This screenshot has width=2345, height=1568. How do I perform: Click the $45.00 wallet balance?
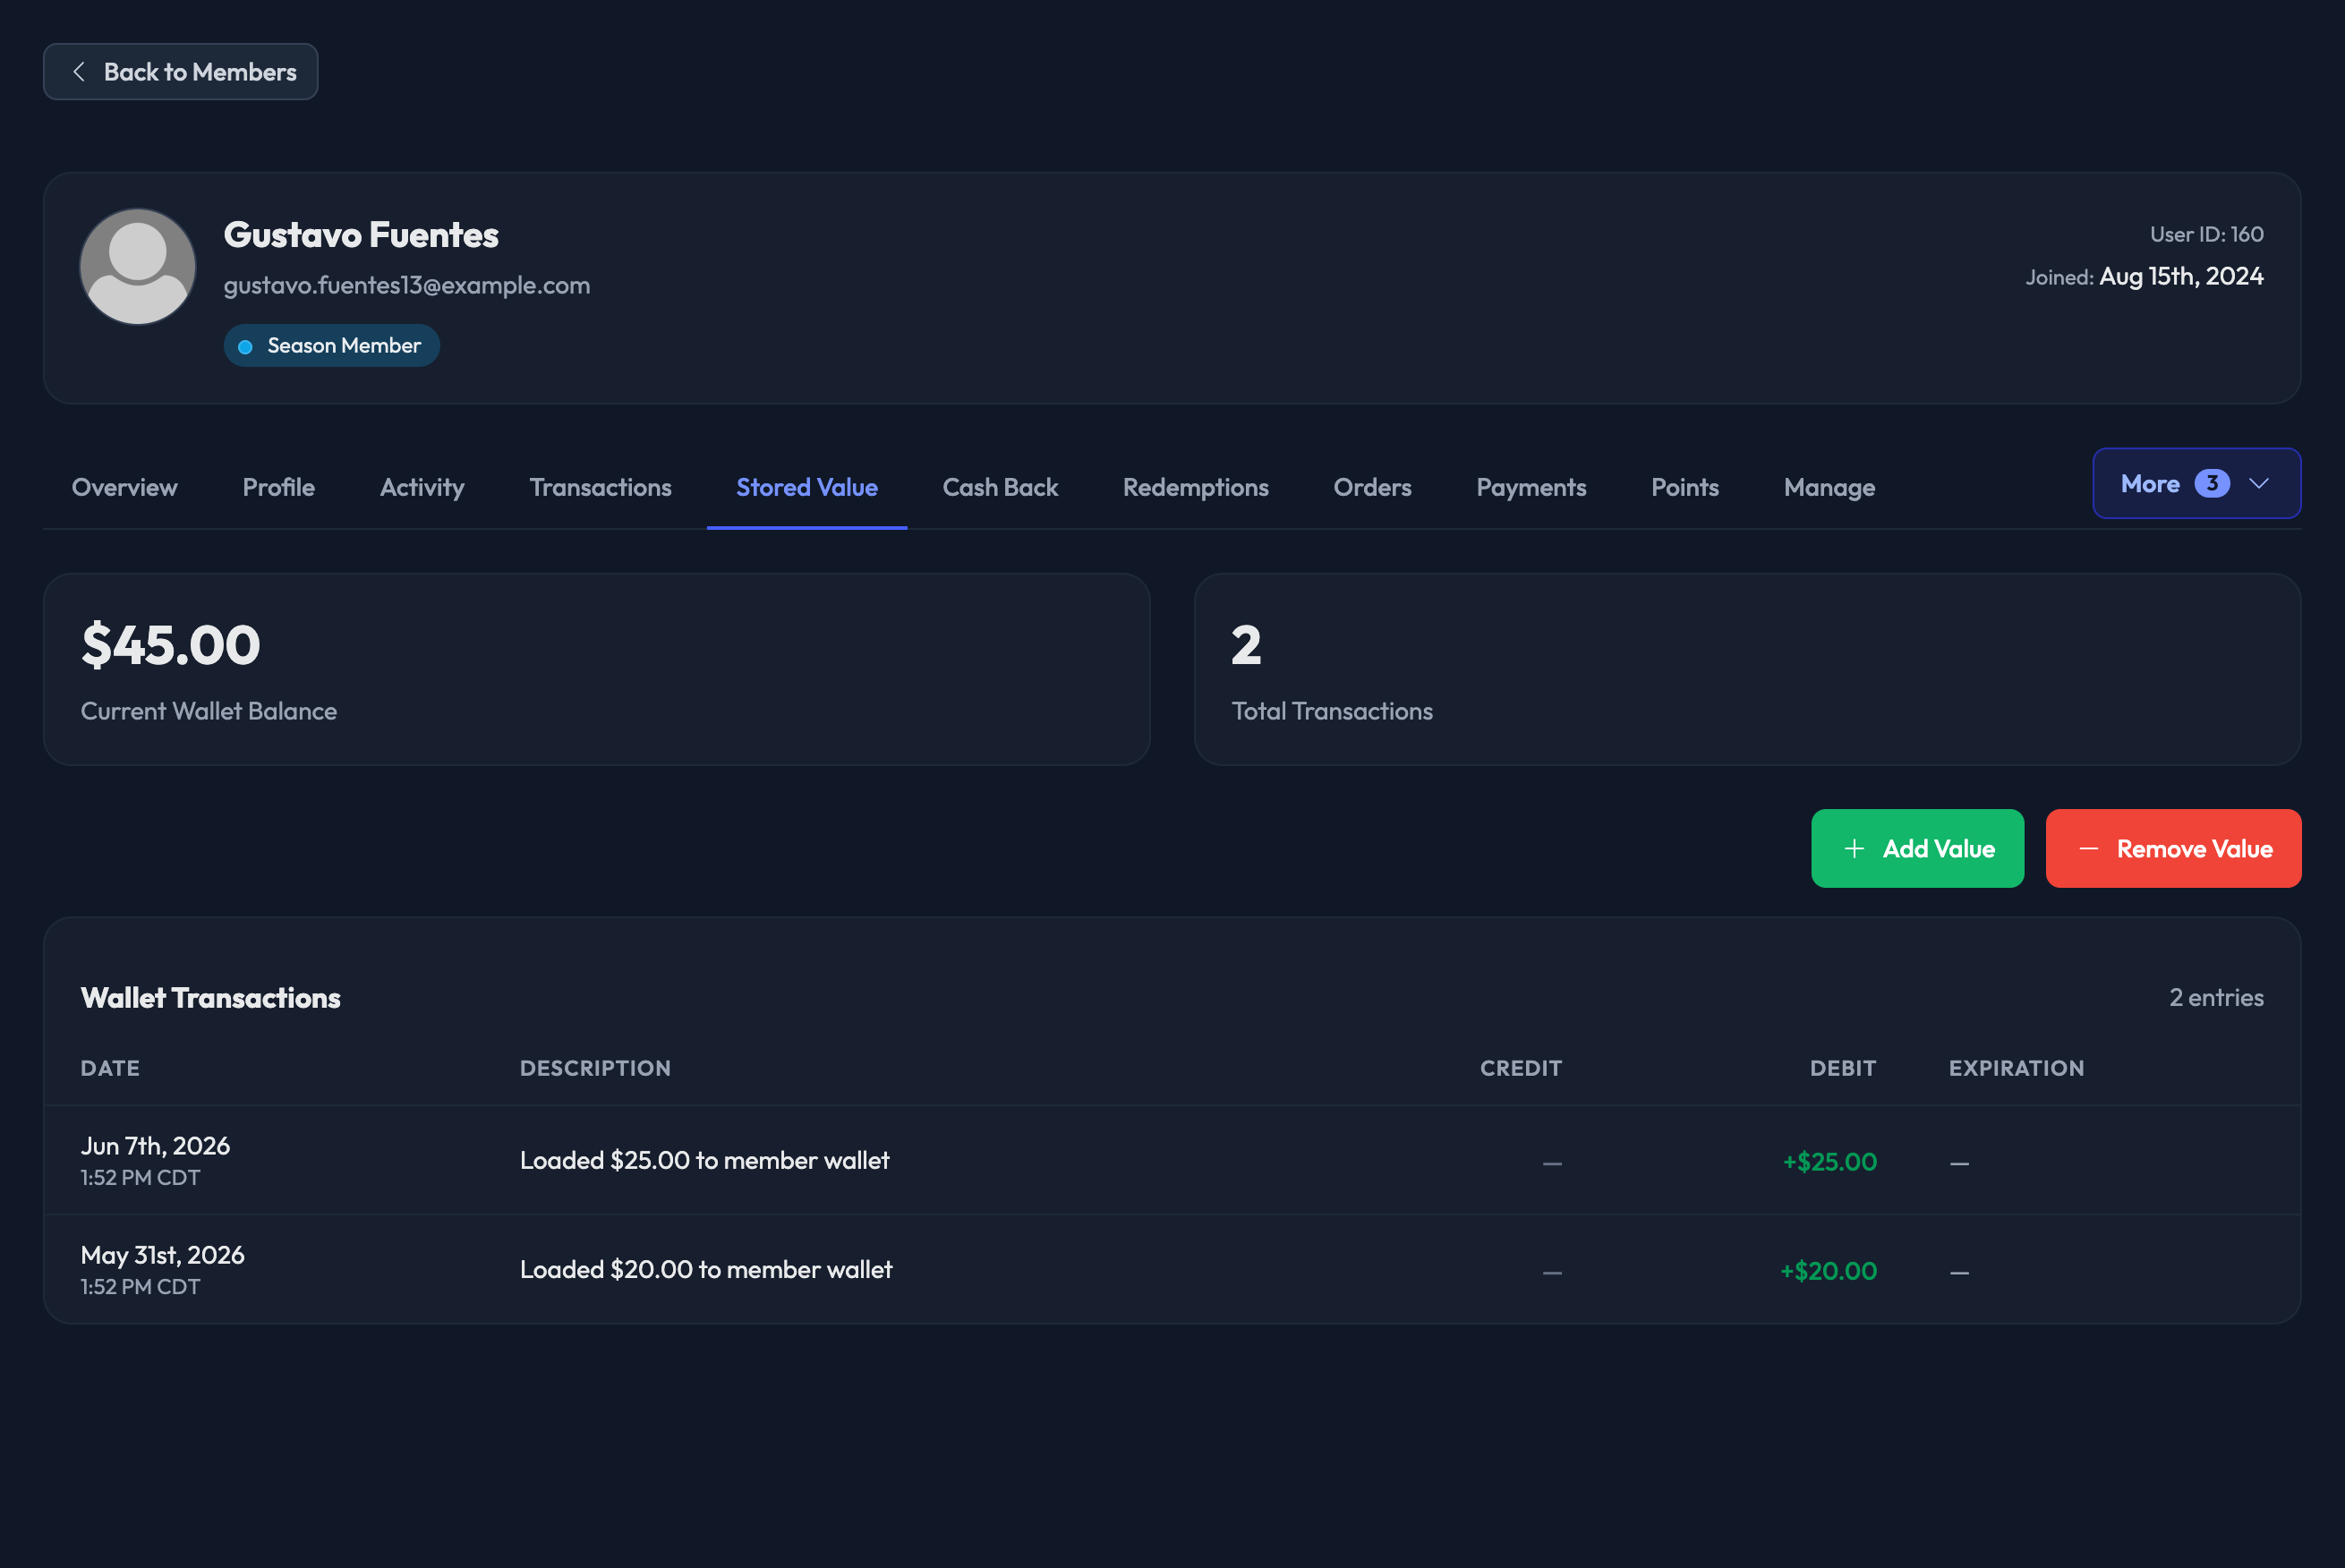click(171, 645)
